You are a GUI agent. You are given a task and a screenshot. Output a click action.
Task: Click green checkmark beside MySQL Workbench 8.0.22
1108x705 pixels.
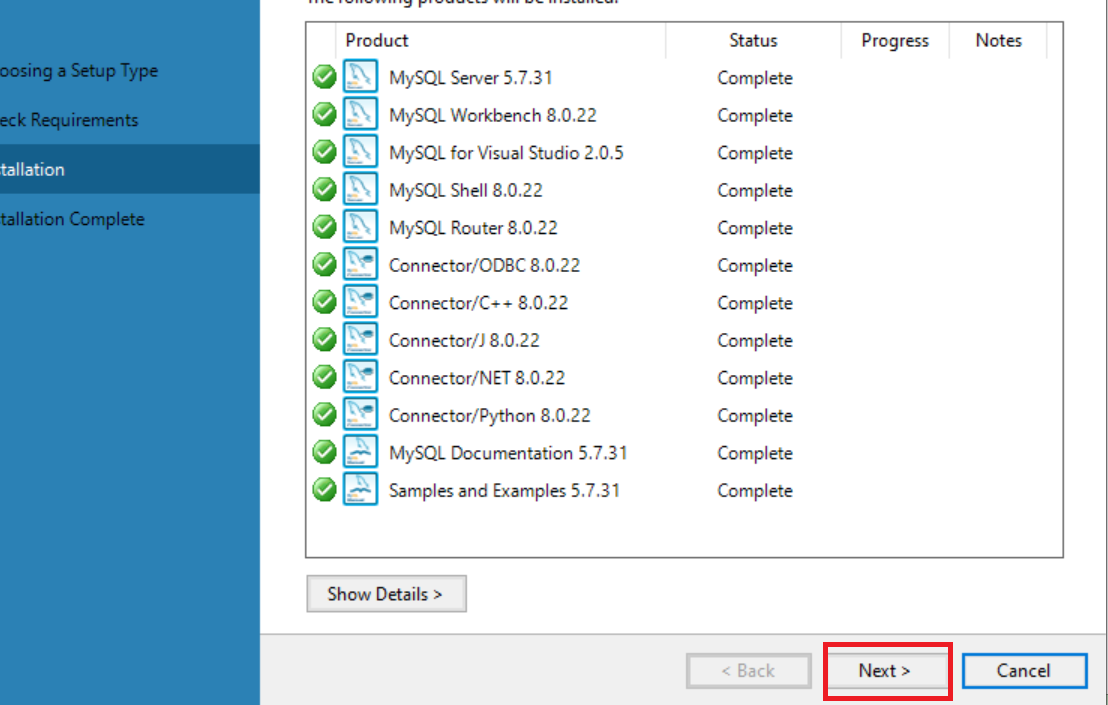[324, 114]
